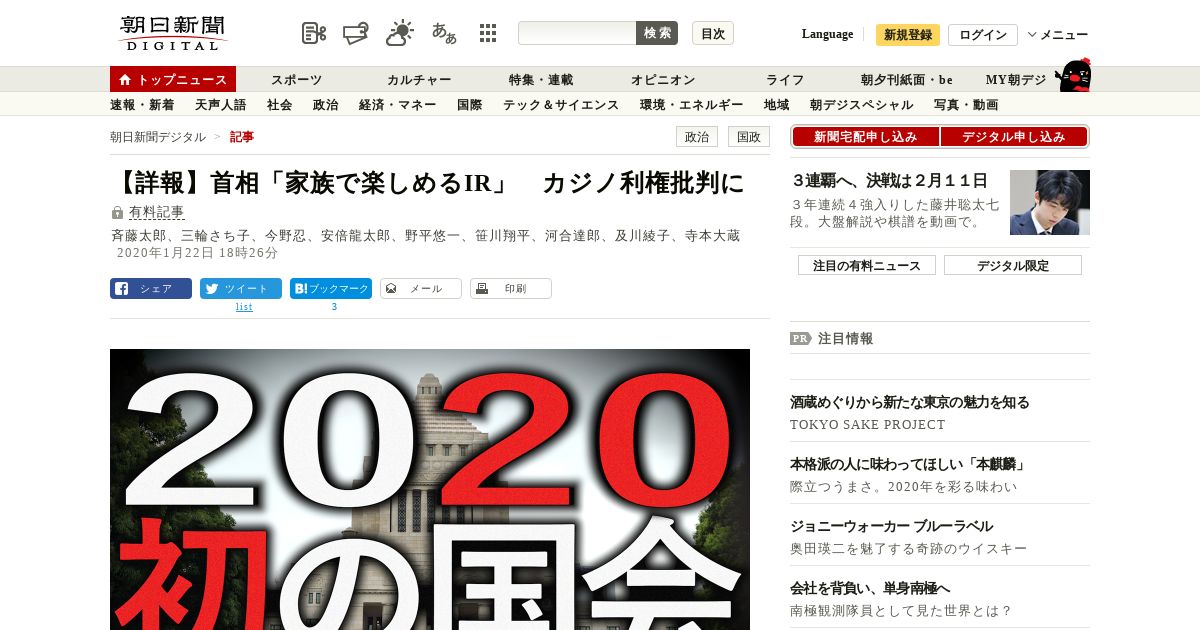Open the オピニオン menu
The width and height of the screenshot is (1200, 630).
tap(663, 80)
